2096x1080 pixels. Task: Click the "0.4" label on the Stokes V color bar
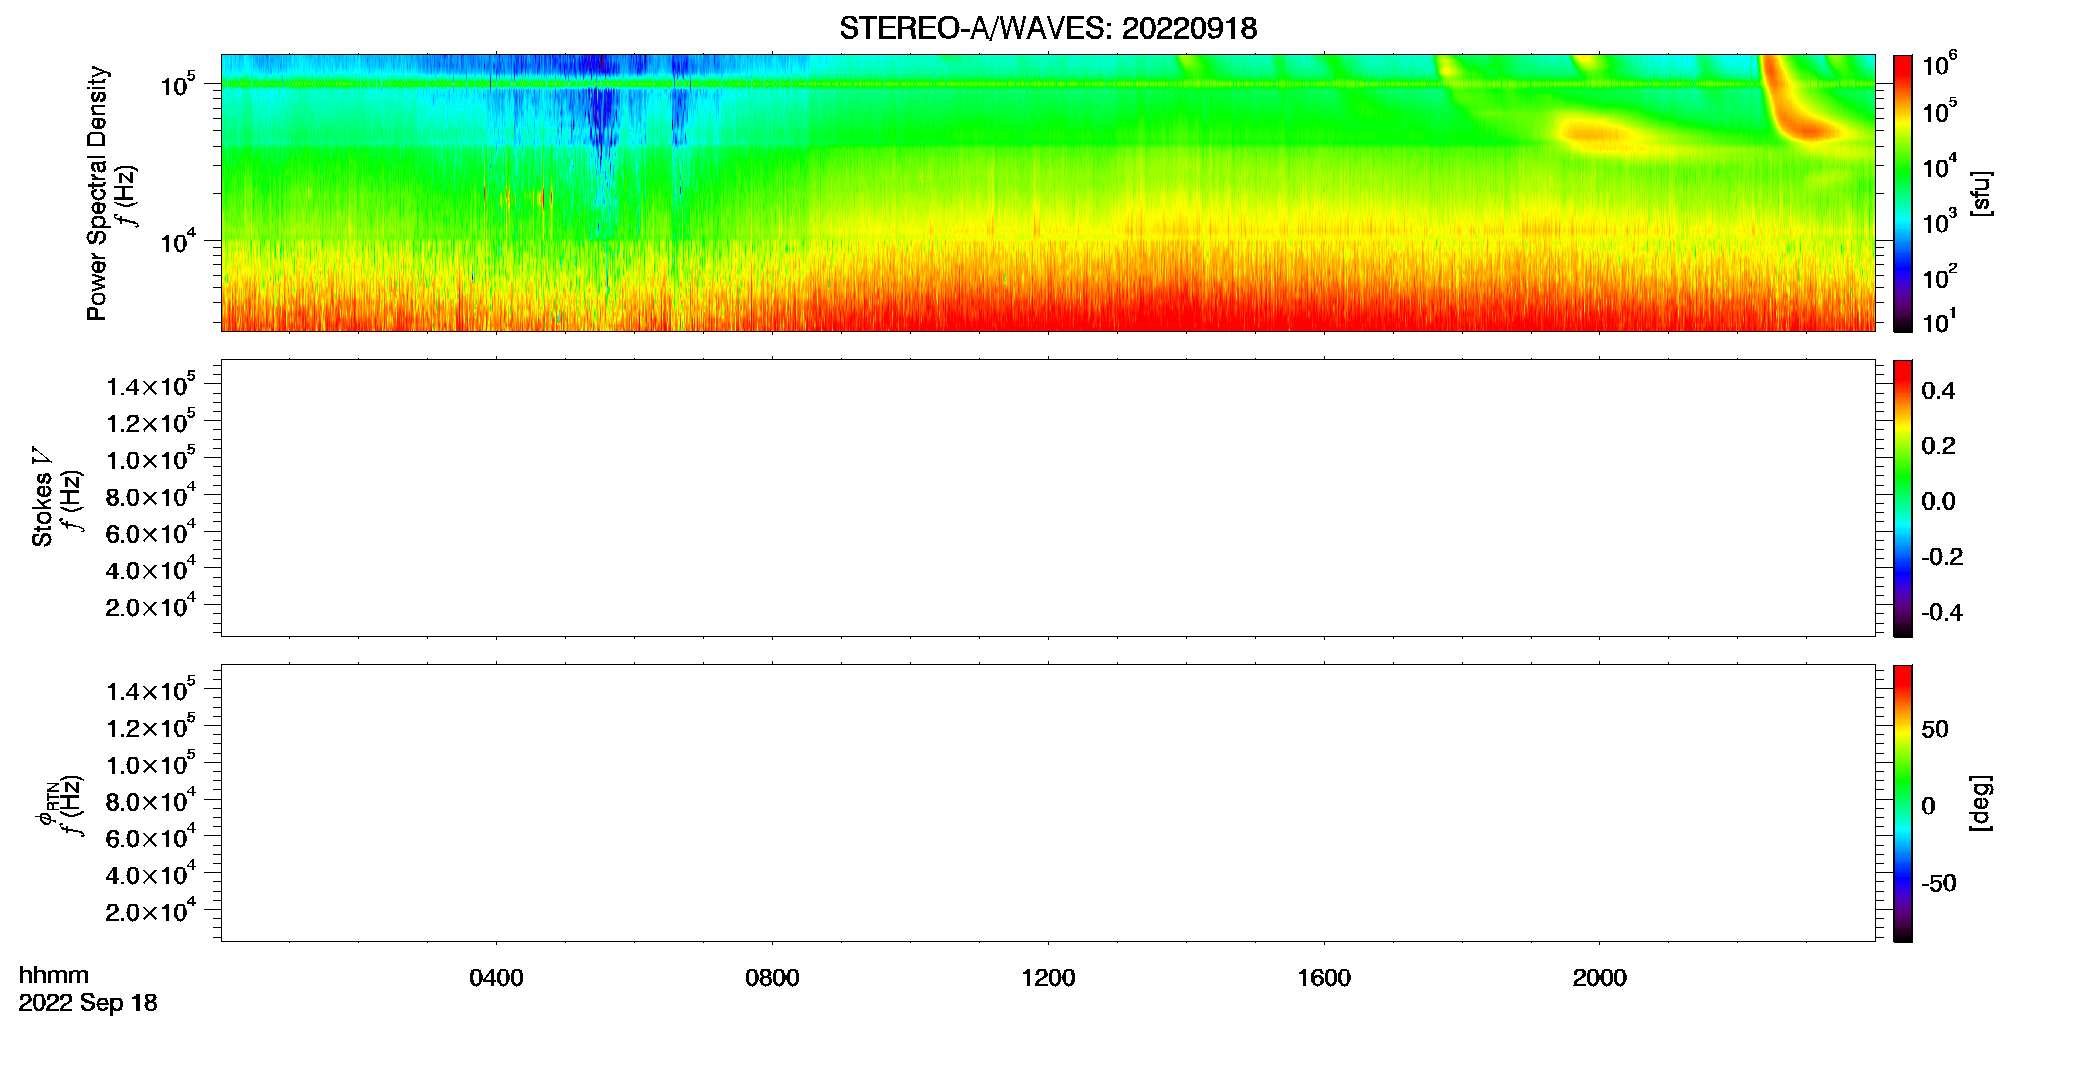coord(1938,391)
